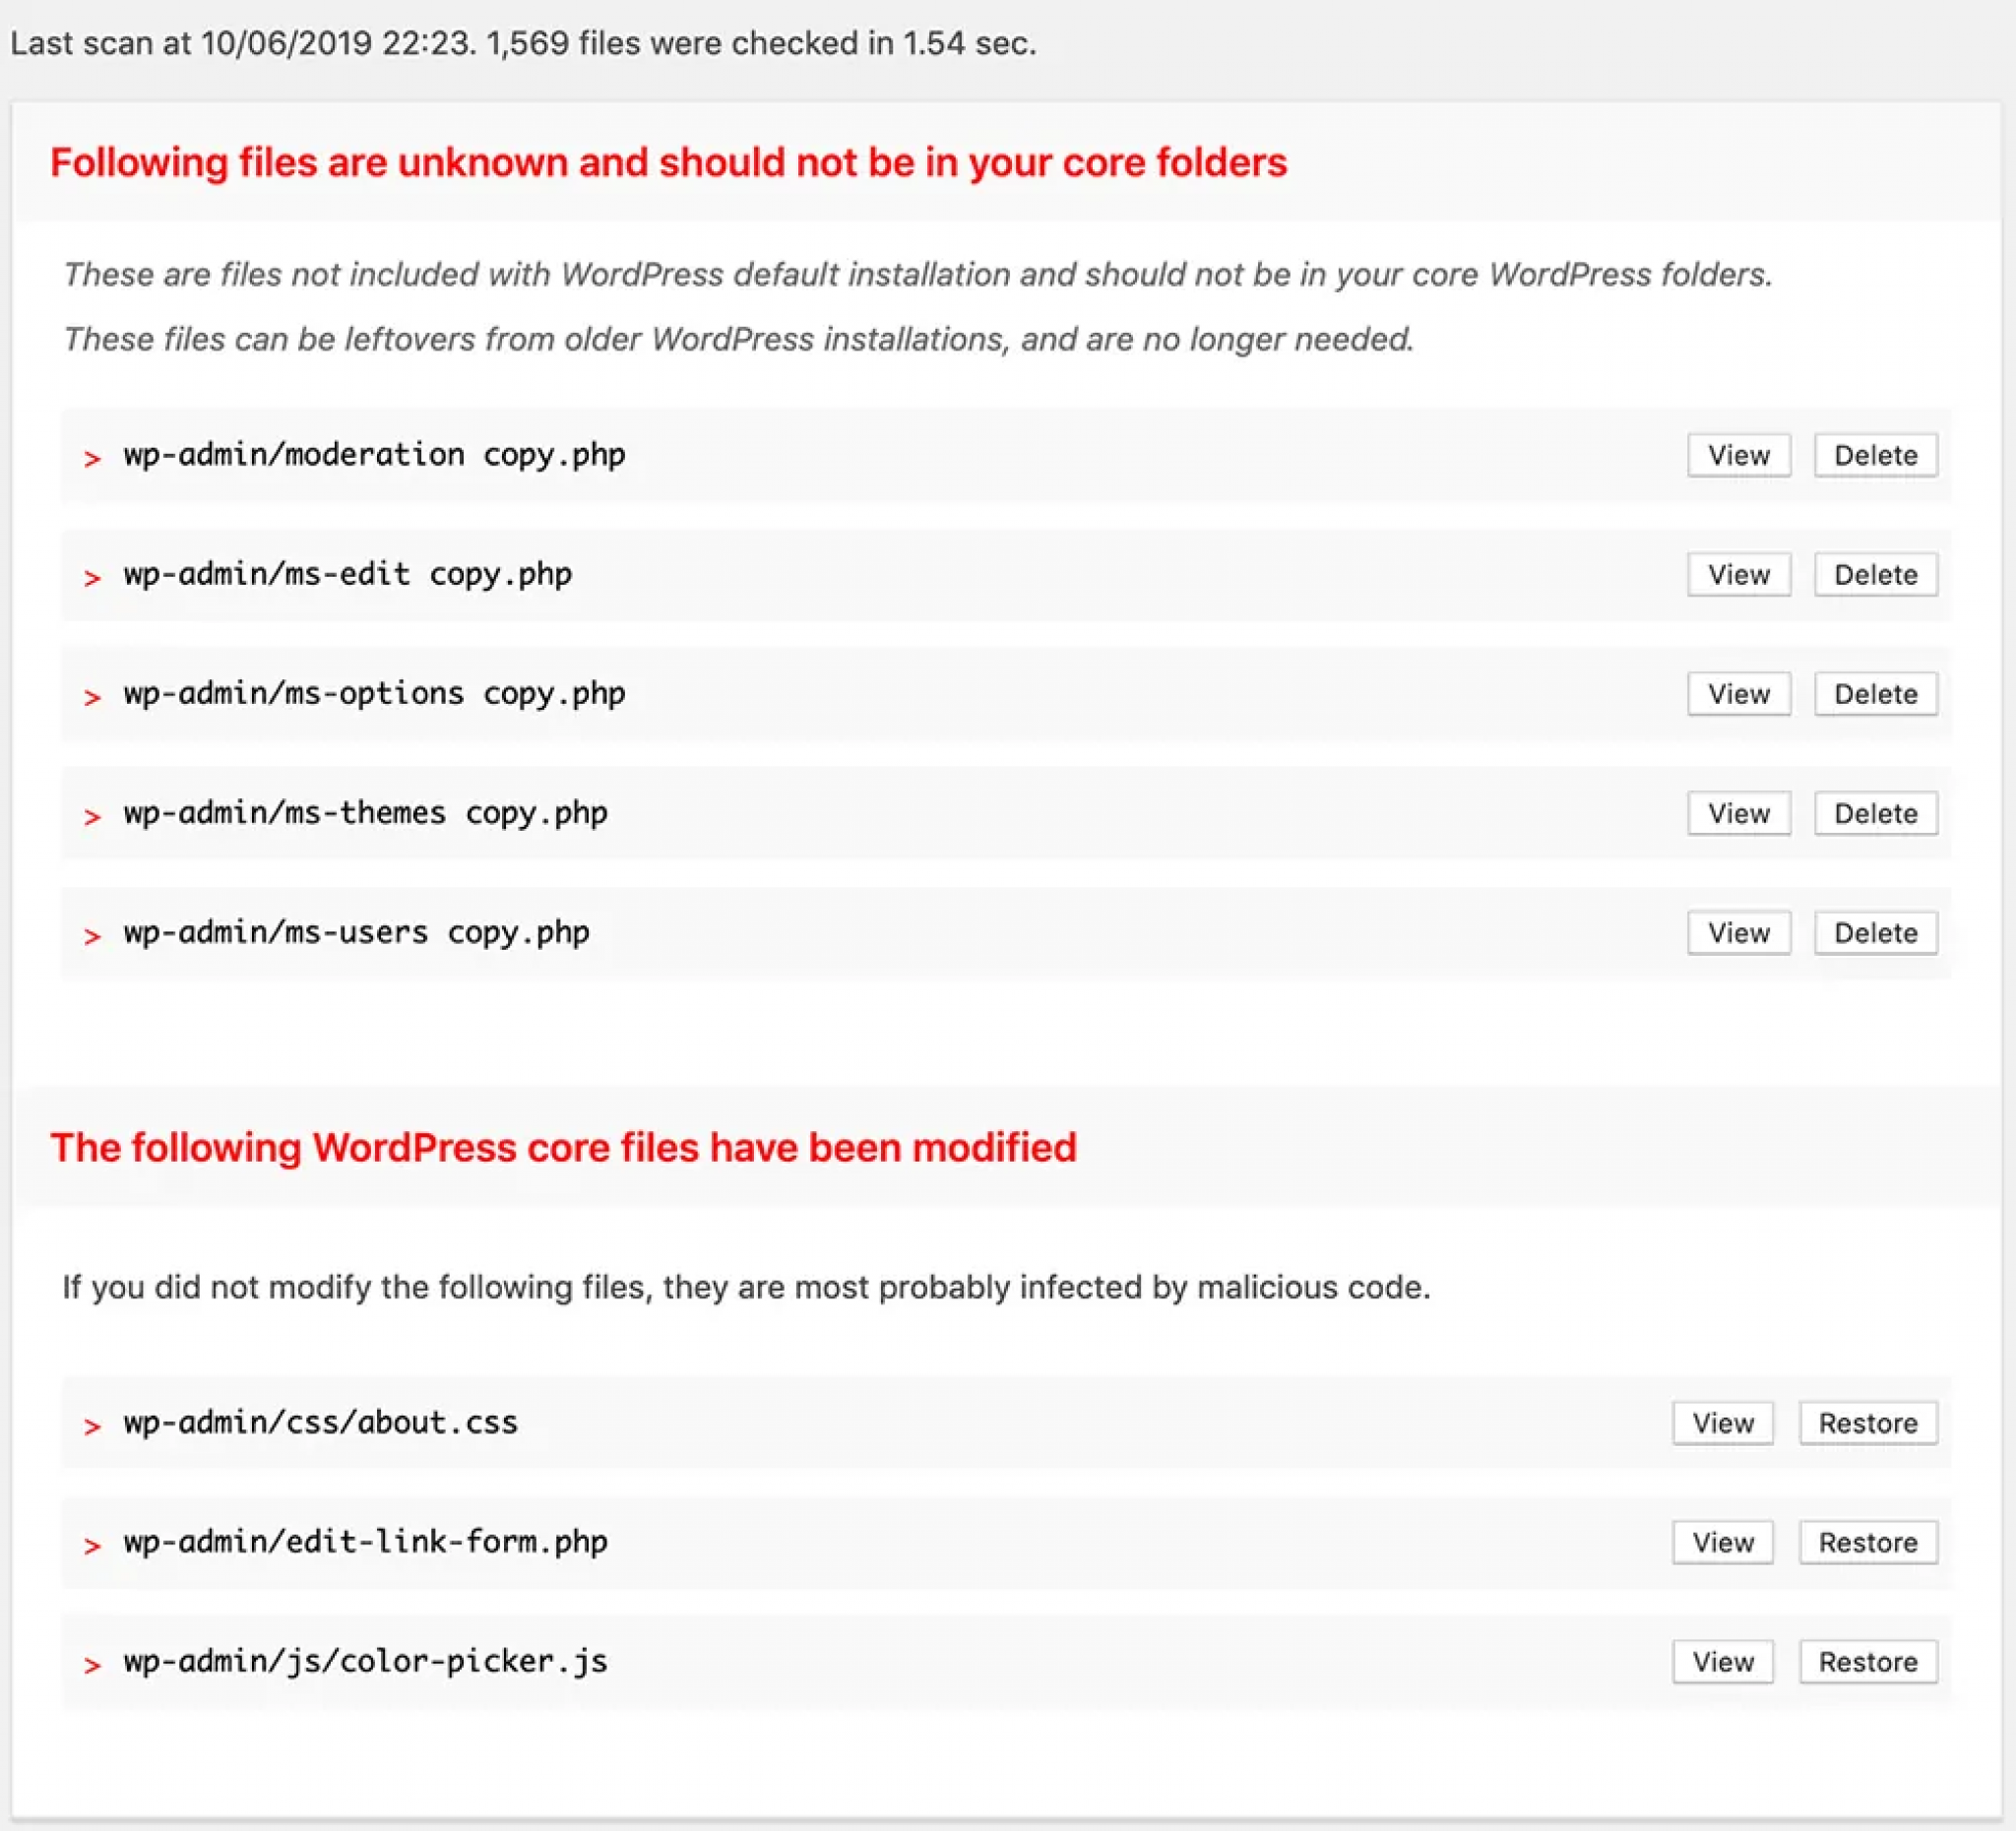View the ms-edit copy.php file
This screenshot has width=2016, height=1831.
tap(1738, 574)
